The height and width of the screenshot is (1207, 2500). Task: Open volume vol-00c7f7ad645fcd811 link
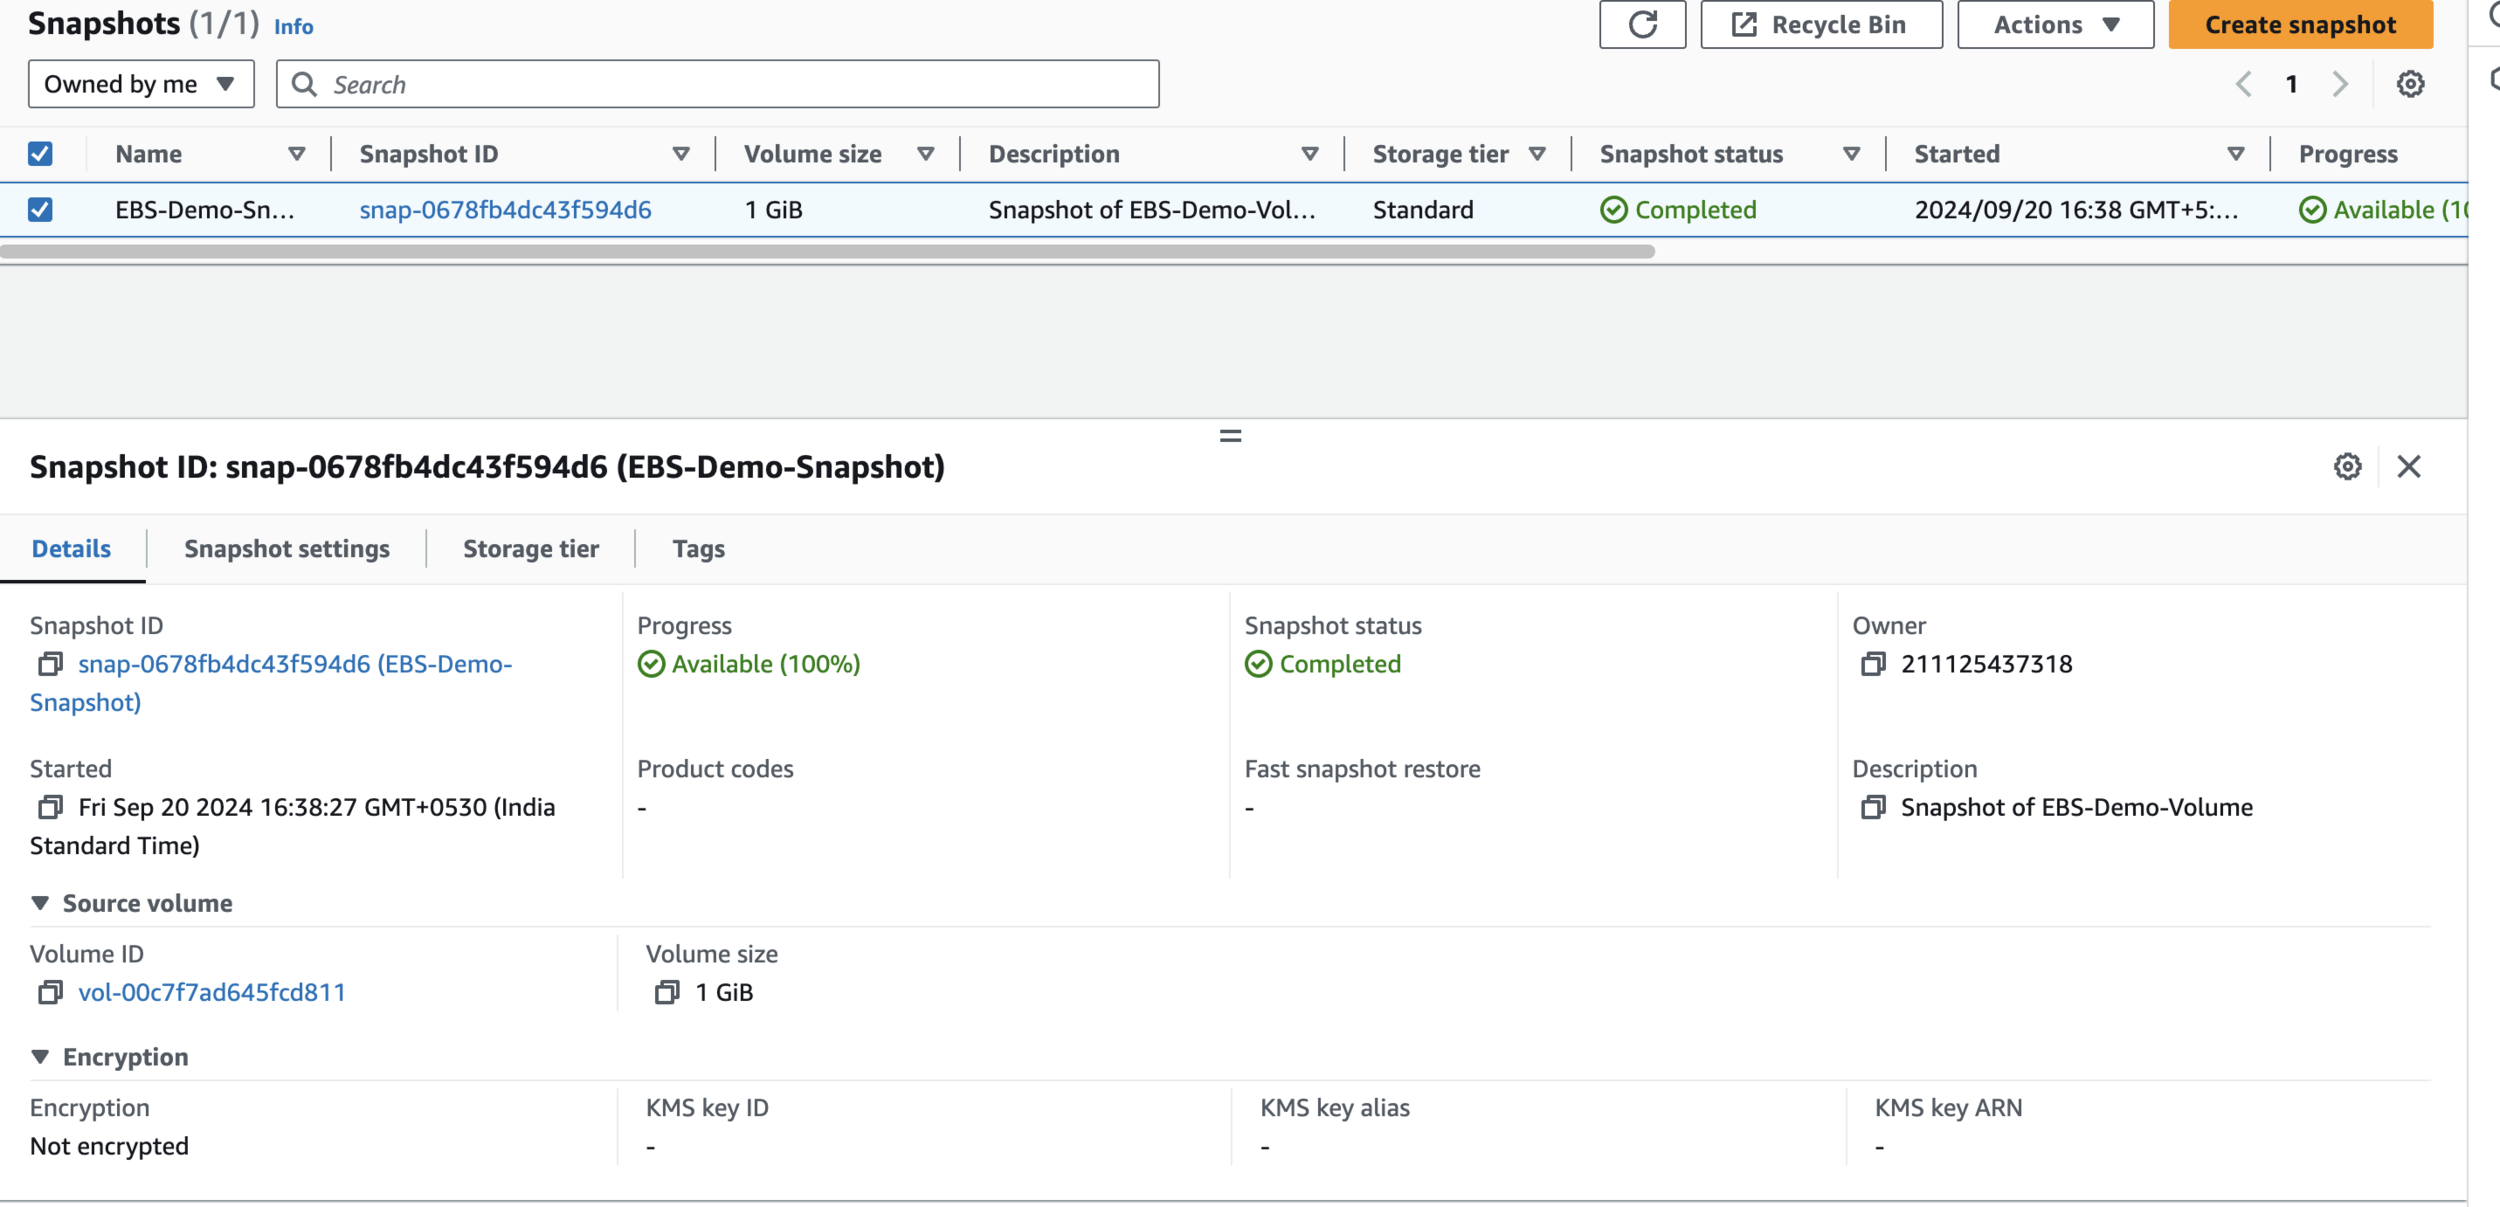click(x=212, y=992)
